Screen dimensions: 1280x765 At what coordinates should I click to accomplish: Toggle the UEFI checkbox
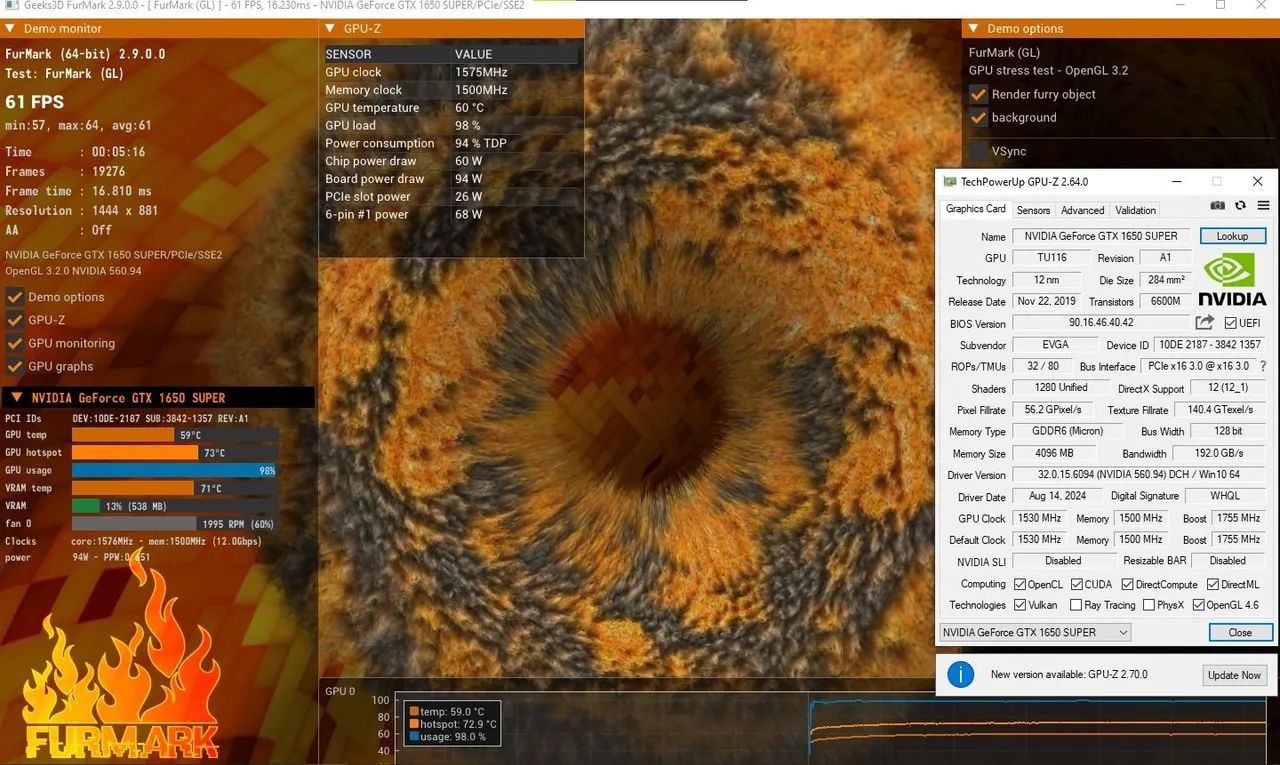1231,323
